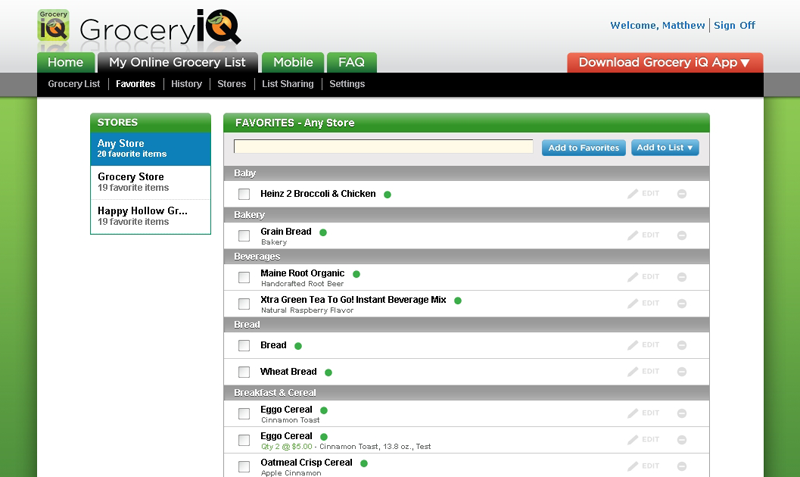Edit the Wheat Bread item
This screenshot has width=800, height=477.
tap(643, 371)
